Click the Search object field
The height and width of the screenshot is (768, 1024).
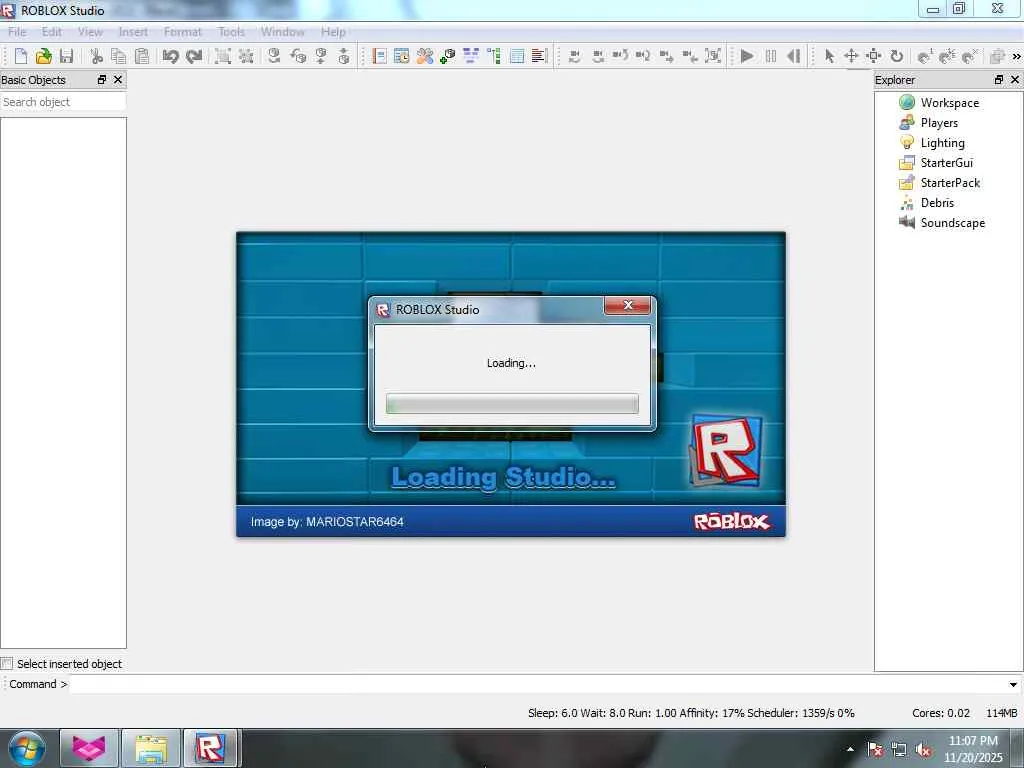pyautogui.click(x=63, y=102)
